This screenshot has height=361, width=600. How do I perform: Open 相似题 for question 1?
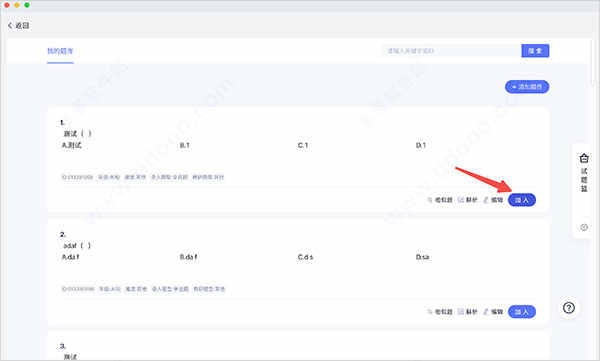coord(440,200)
